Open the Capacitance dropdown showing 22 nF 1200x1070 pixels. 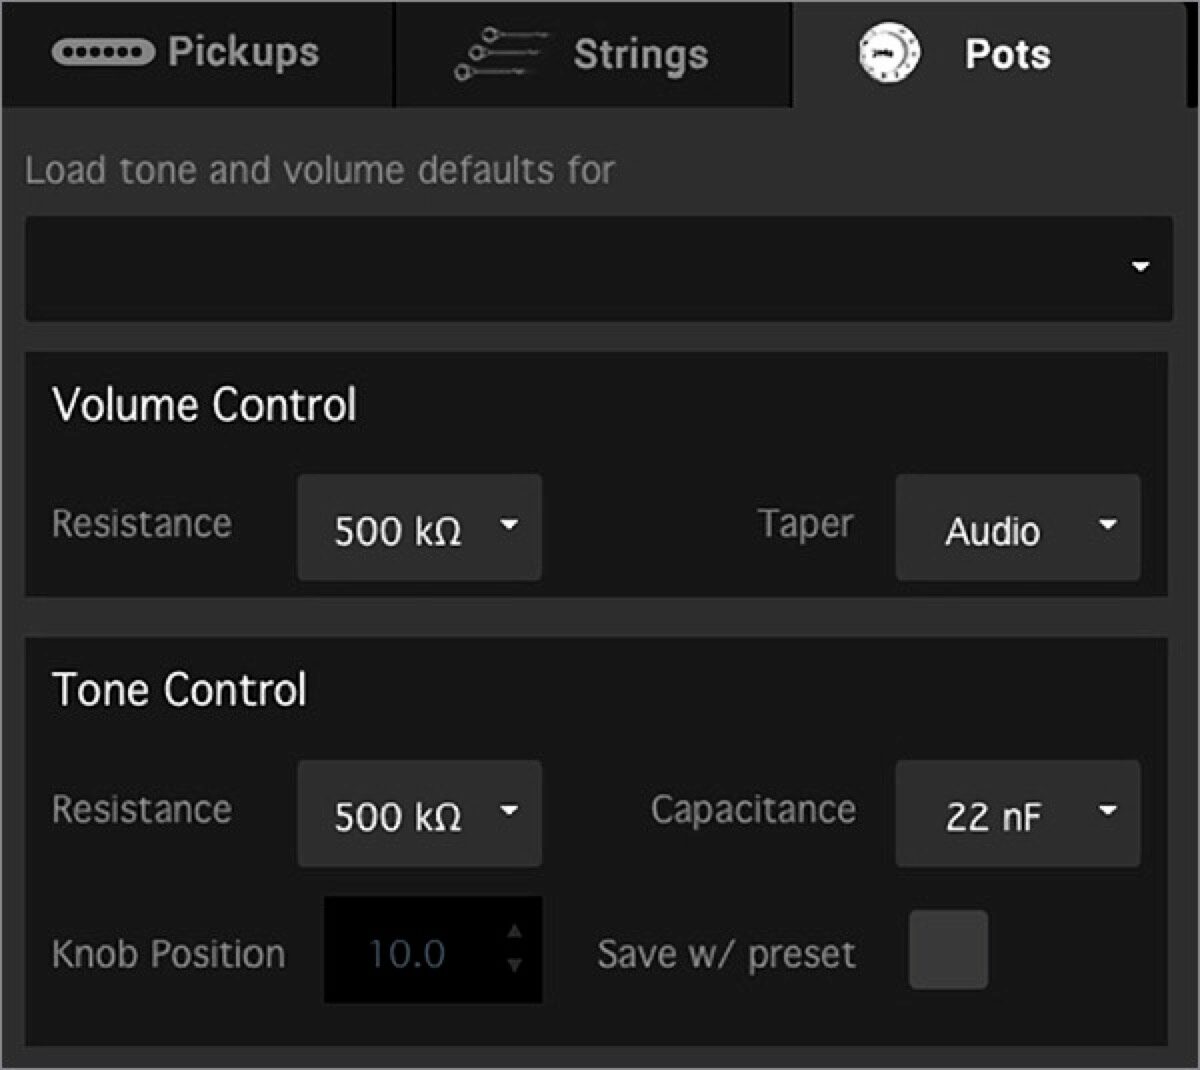[1017, 813]
